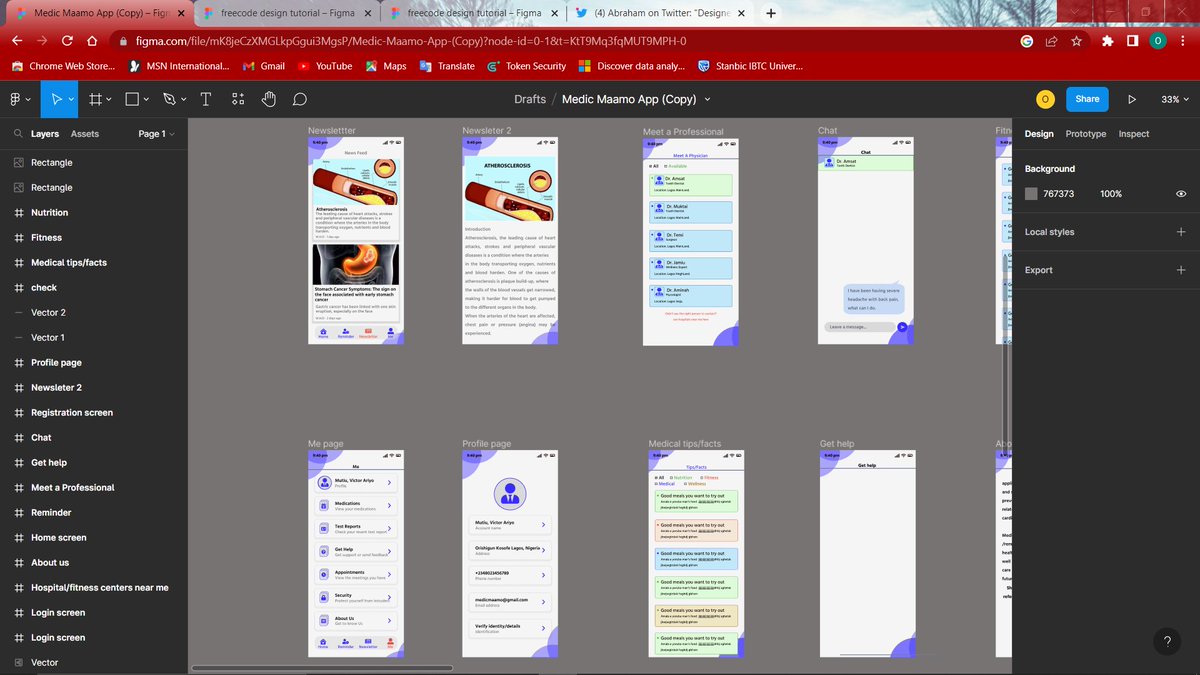
Task: Select the Add comment tool
Action: 299,99
